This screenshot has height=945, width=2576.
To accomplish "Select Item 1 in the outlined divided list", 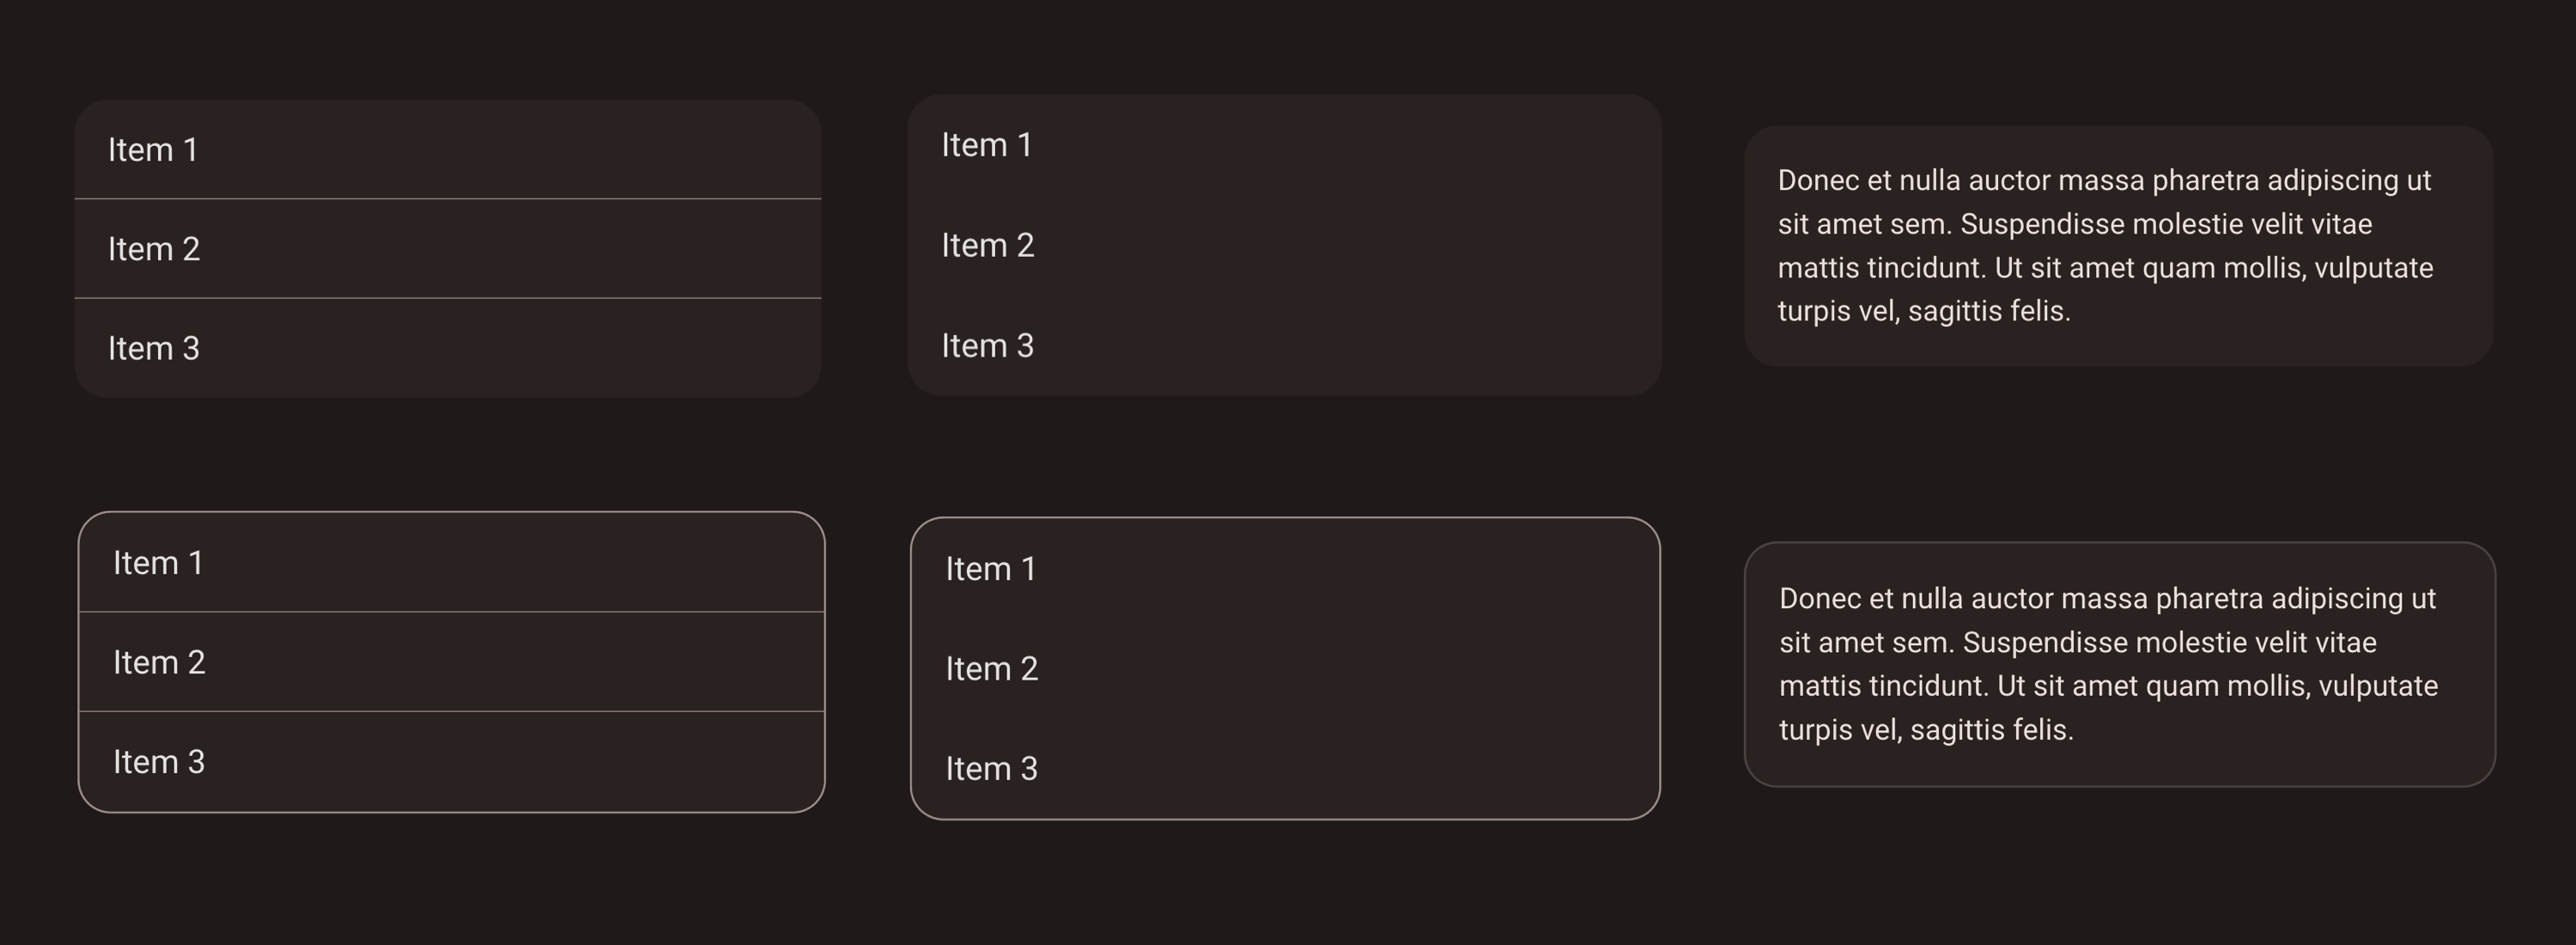I will click(x=158, y=563).
